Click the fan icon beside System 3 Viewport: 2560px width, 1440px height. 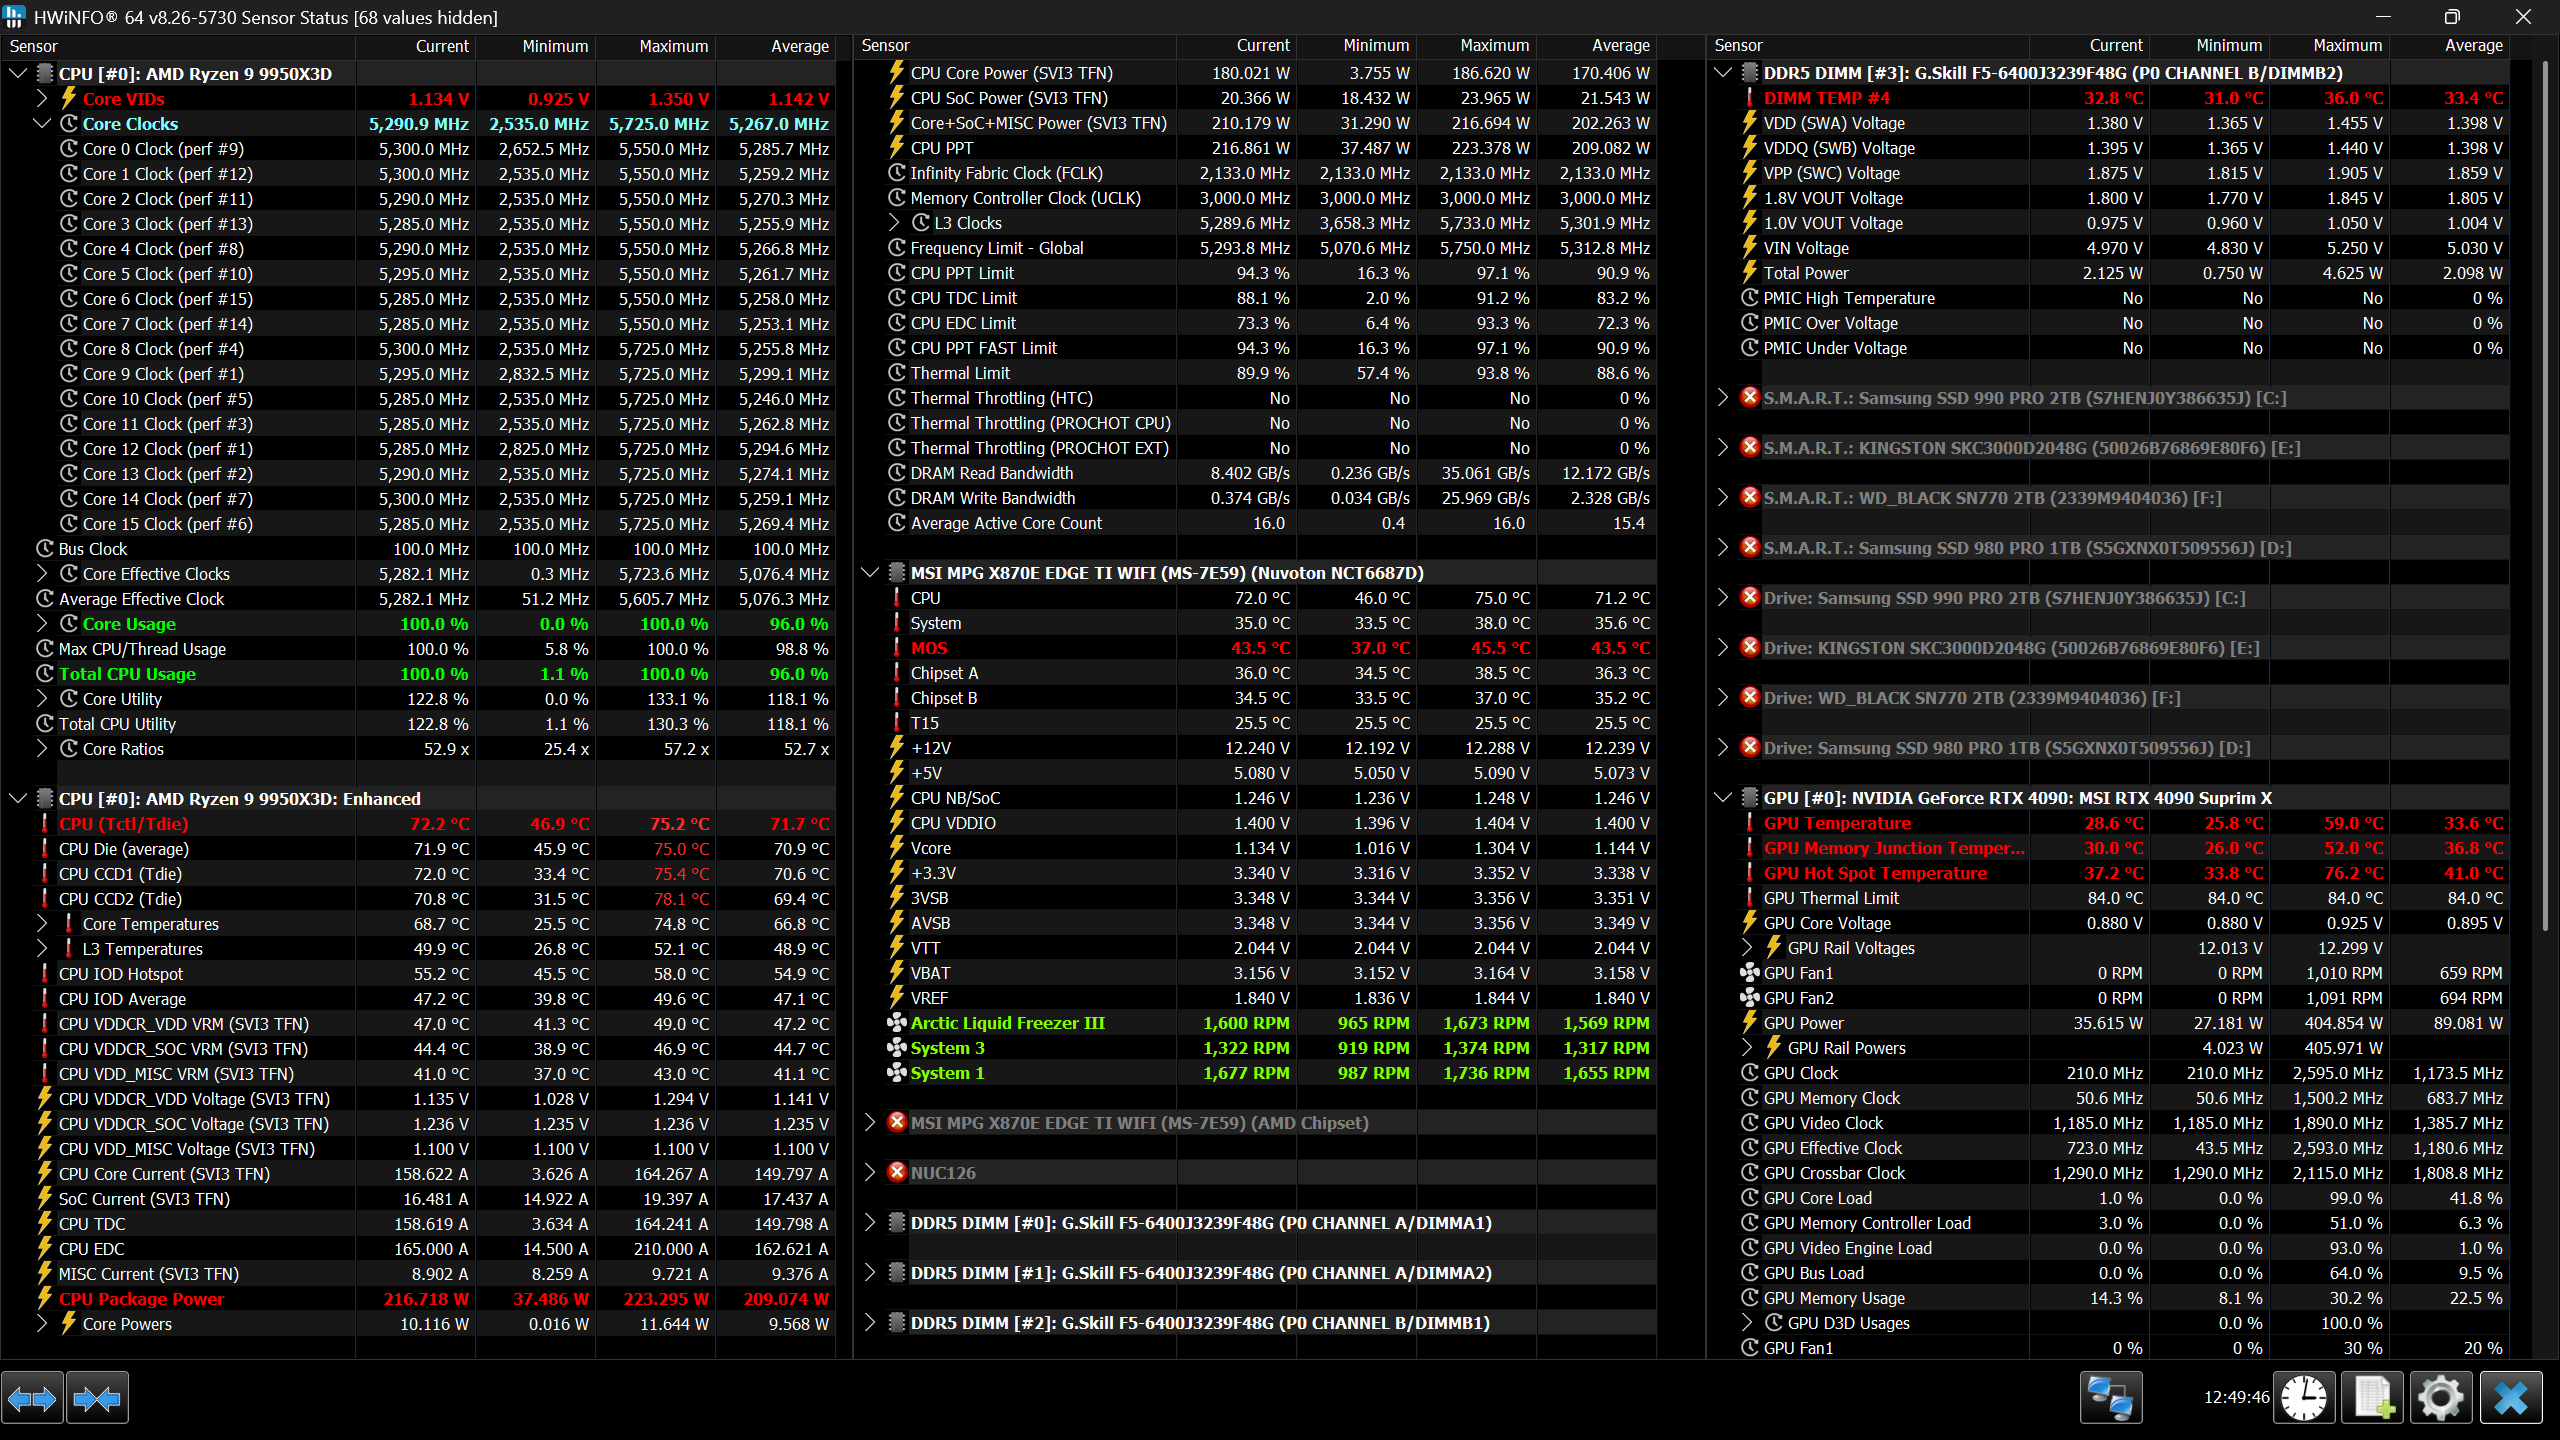pos(897,1047)
